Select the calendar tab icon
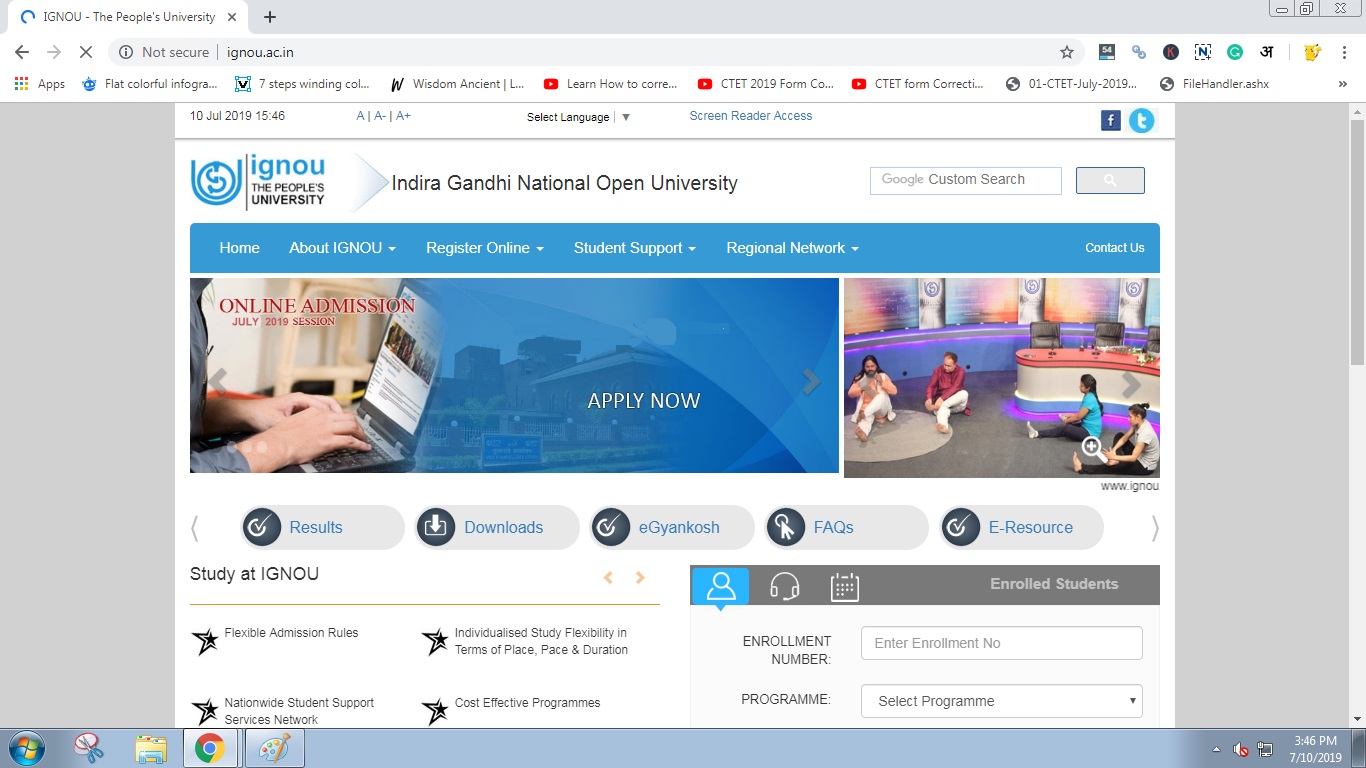The width and height of the screenshot is (1366, 768). click(x=845, y=586)
